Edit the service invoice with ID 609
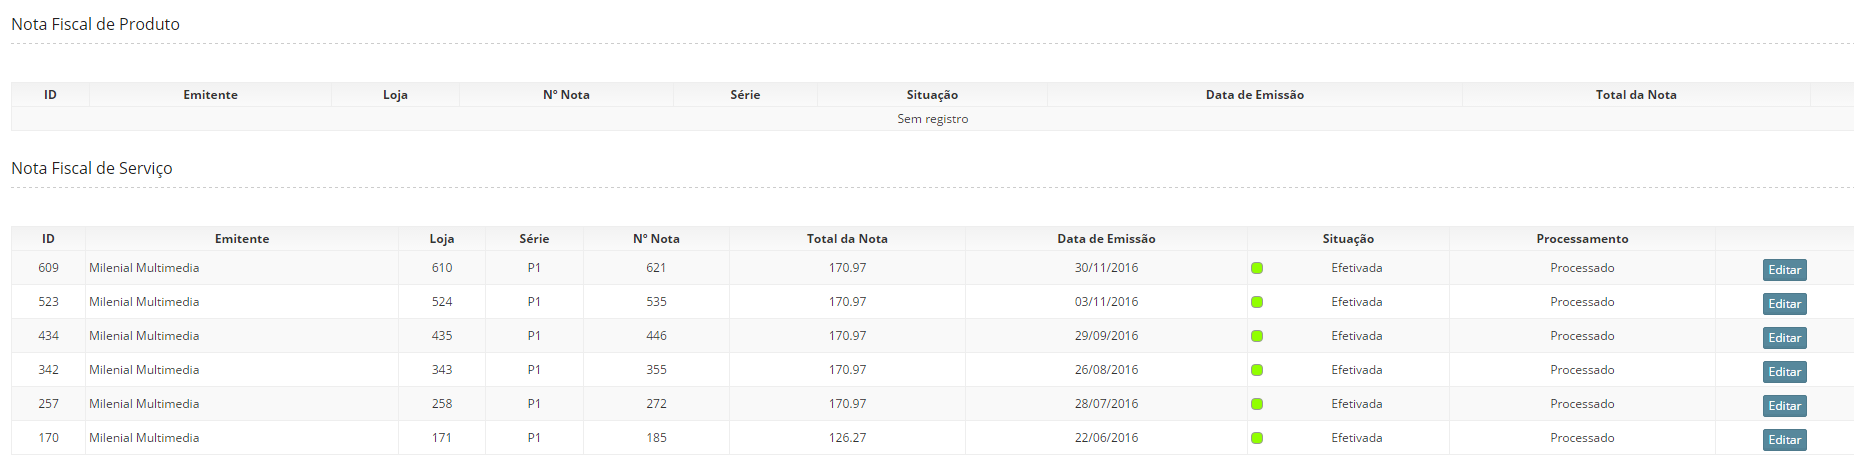 coord(1784,270)
